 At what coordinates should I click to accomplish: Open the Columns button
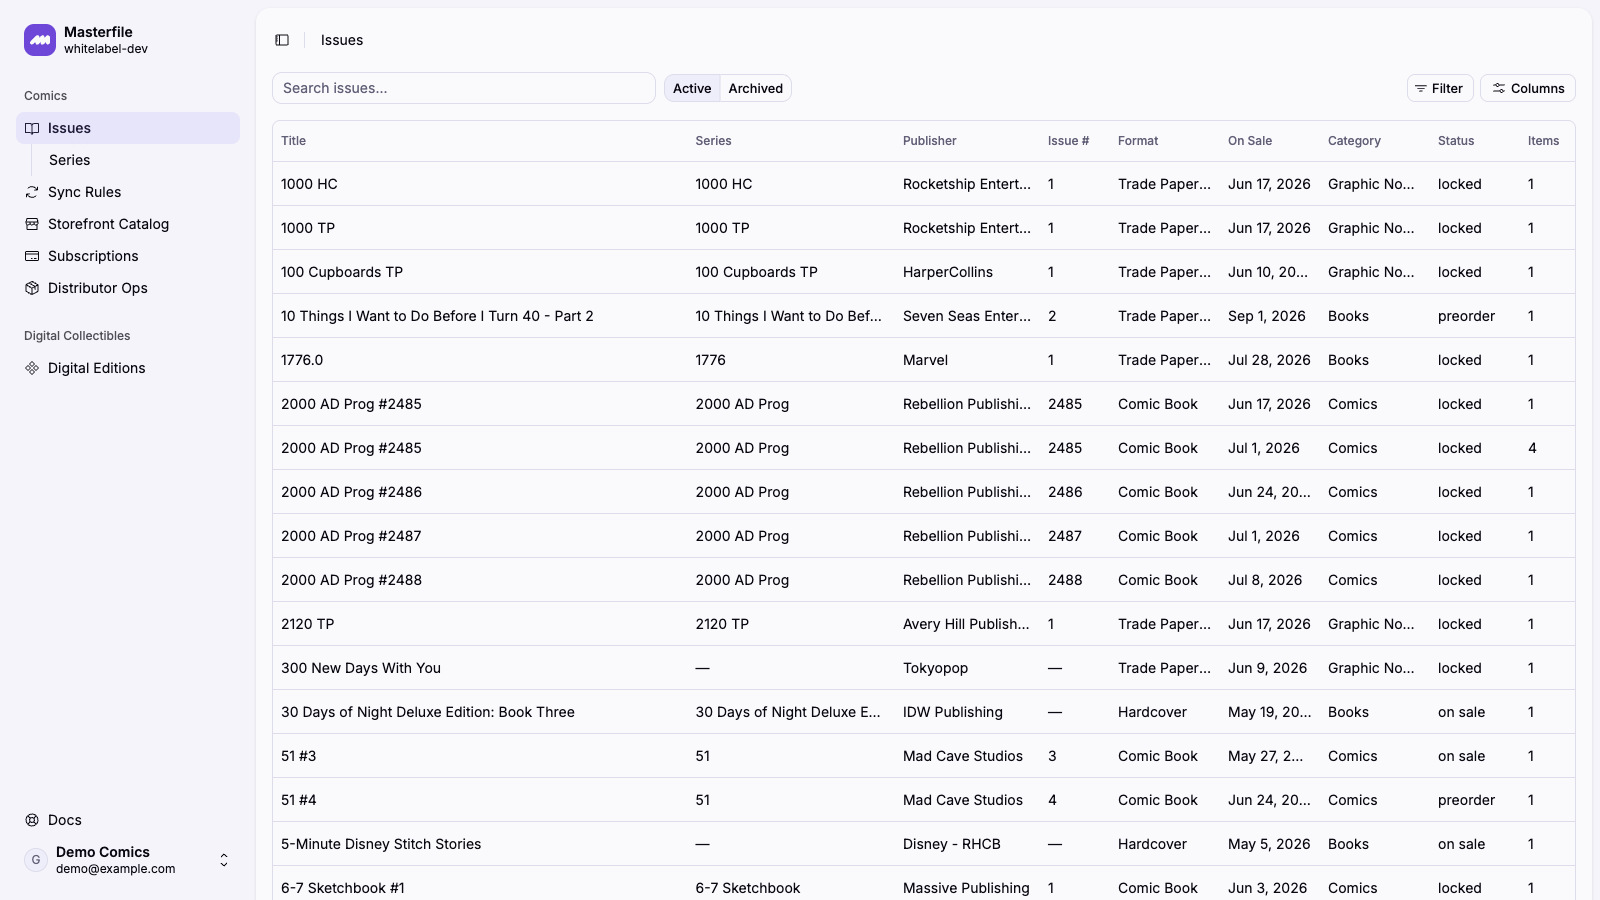[x=1528, y=88]
